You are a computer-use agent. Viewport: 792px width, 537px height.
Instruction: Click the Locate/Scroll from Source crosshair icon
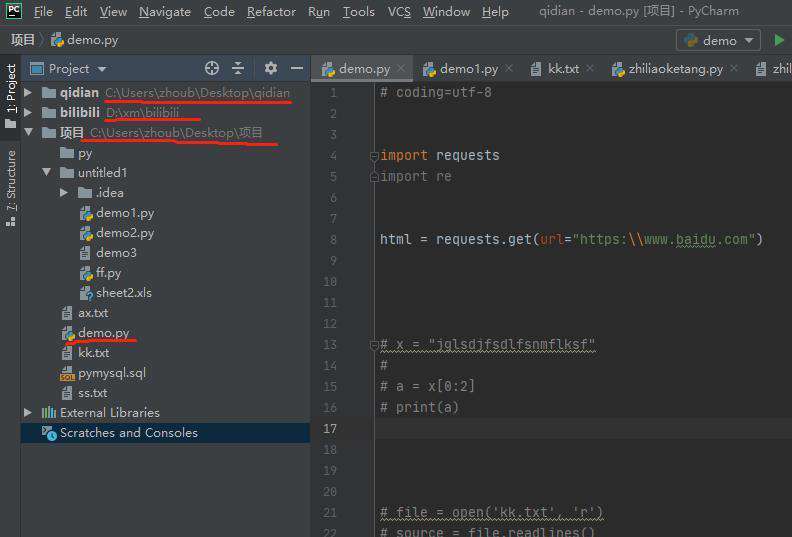pyautogui.click(x=212, y=68)
